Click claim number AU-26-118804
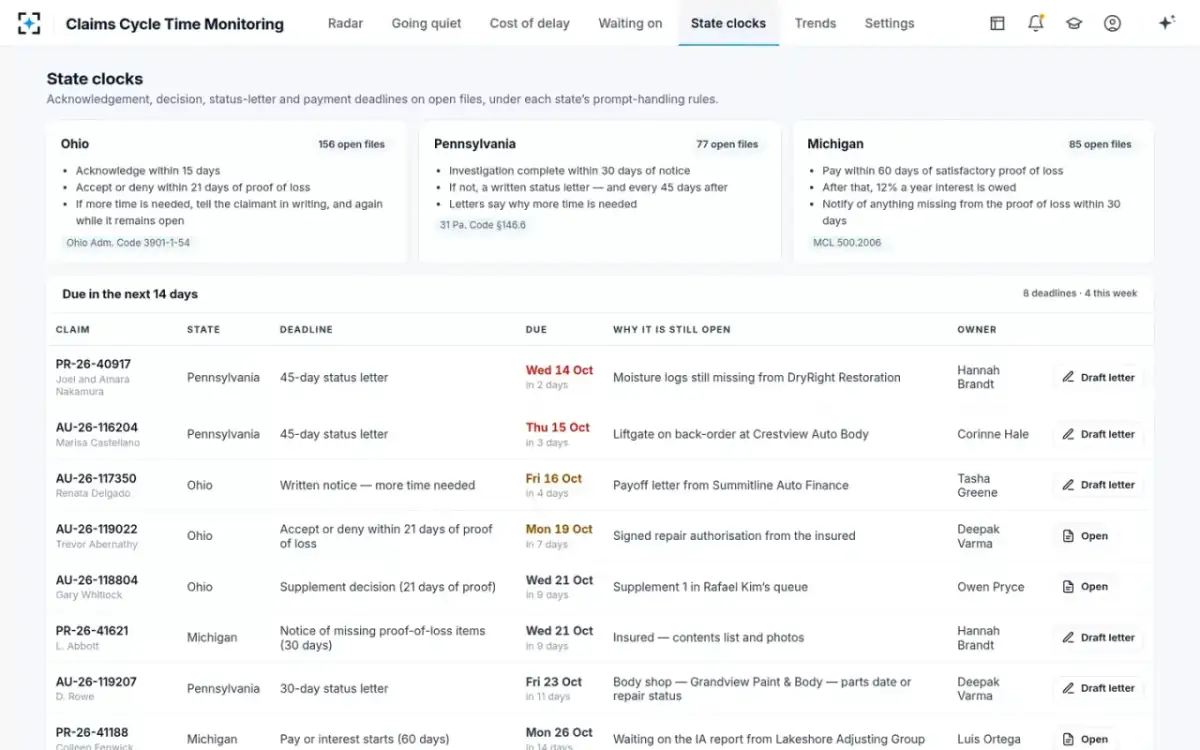This screenshot has width=1200, height=750. (97, 580)
